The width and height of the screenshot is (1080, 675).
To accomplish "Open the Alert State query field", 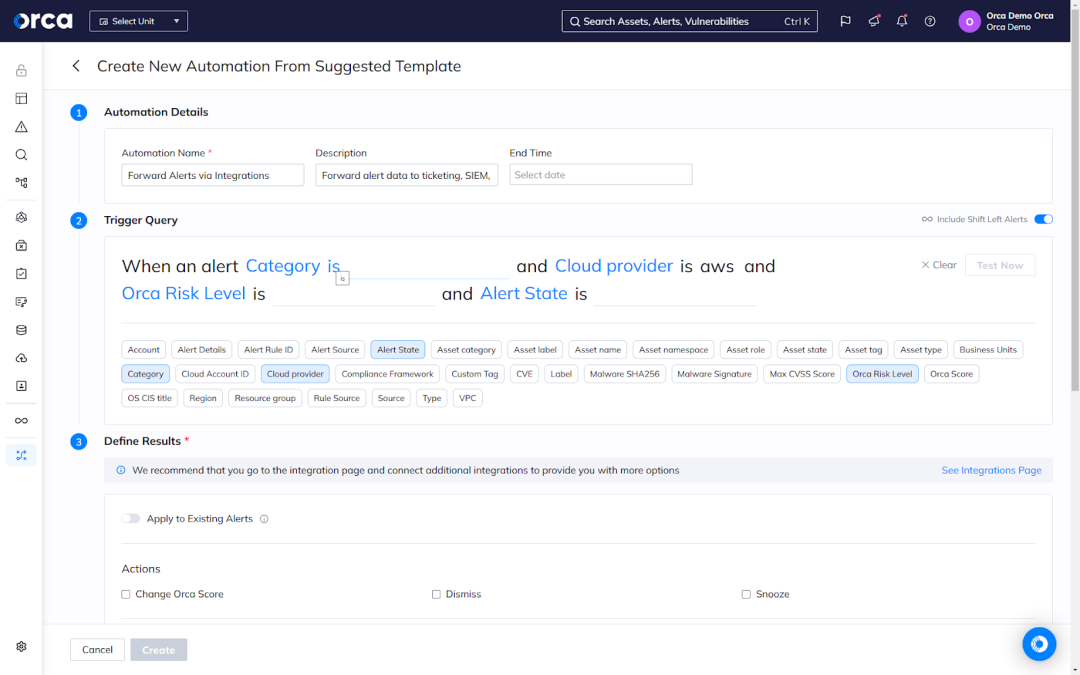I will point(523,293).
